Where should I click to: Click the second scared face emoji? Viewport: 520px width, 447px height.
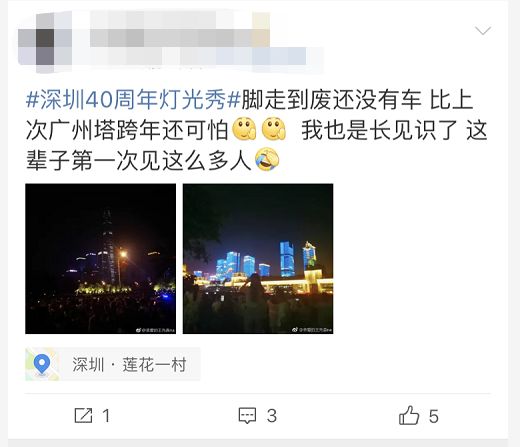(x=274, y=129)
